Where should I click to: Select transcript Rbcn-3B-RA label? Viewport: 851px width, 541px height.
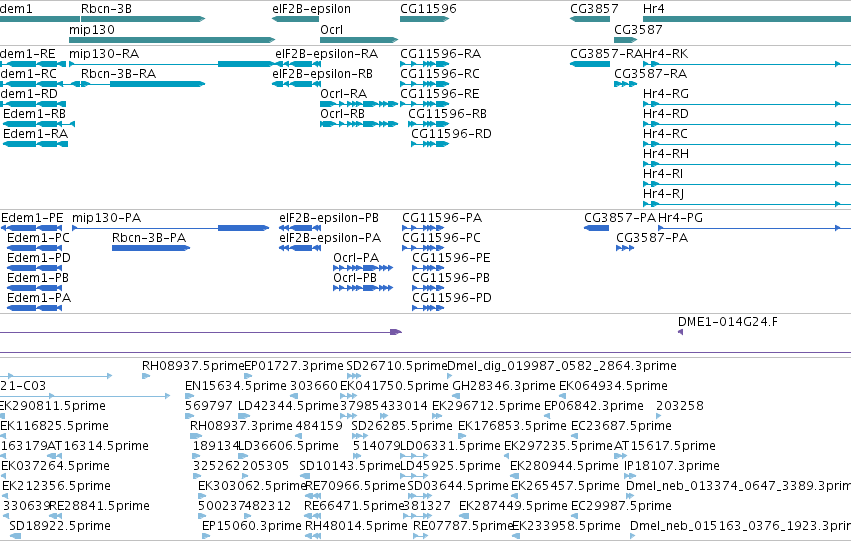pyautogui.click(x=118, y=74)
